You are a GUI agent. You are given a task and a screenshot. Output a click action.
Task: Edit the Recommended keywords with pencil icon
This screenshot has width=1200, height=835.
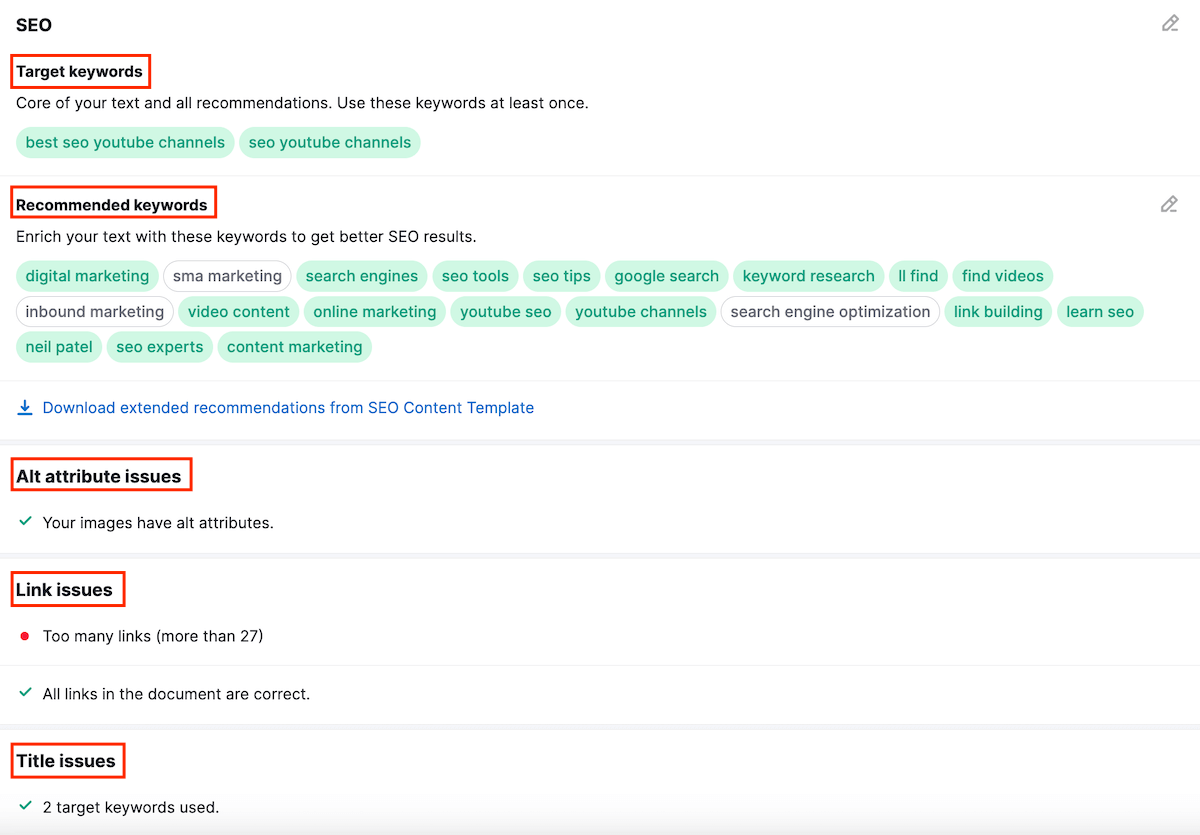coord(1169,204)
